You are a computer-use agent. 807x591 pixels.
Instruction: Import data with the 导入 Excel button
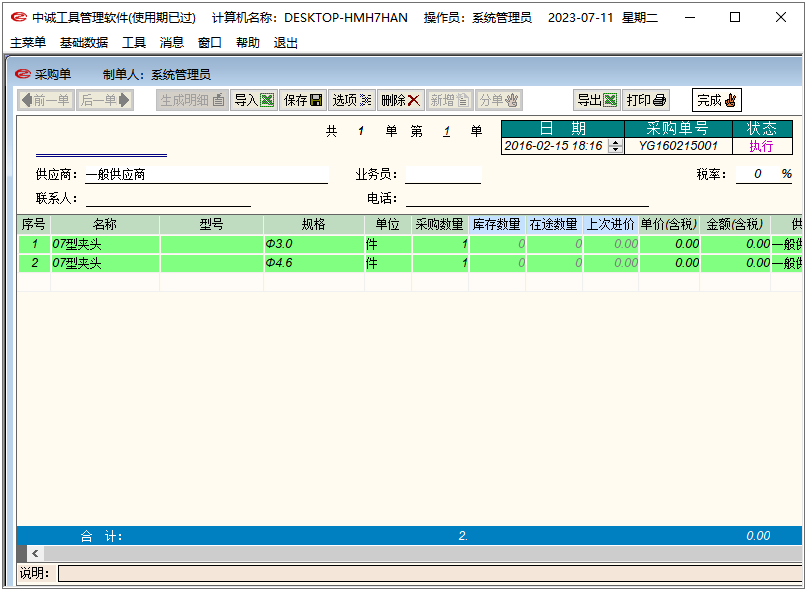pyautogui.click(x=254, y=100)
